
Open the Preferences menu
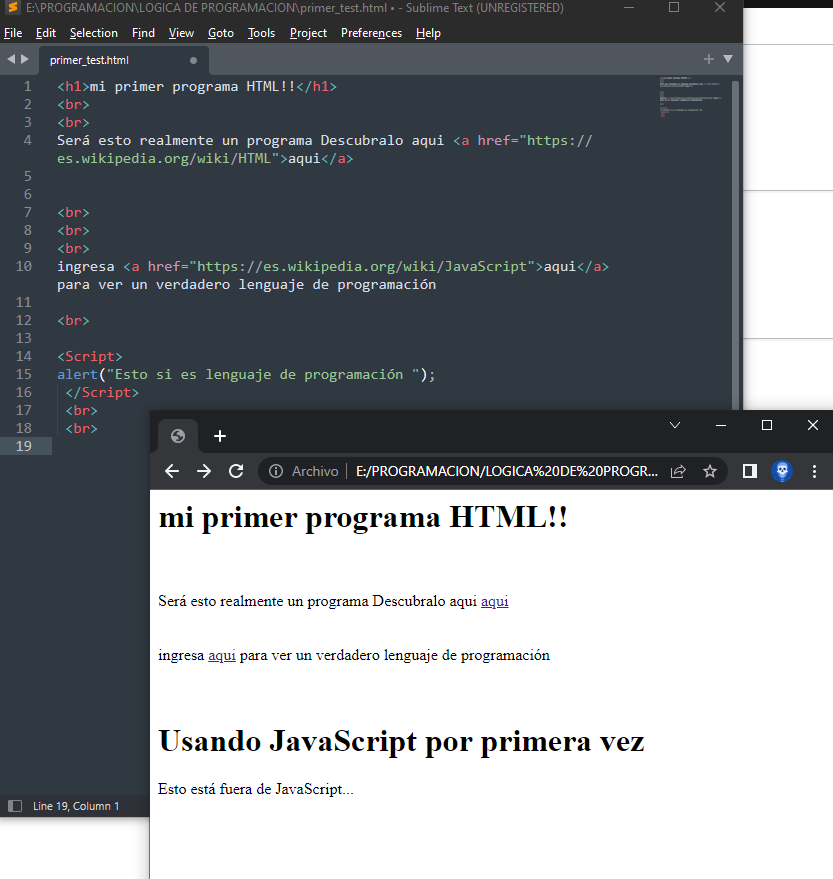[x=371, y=33]
